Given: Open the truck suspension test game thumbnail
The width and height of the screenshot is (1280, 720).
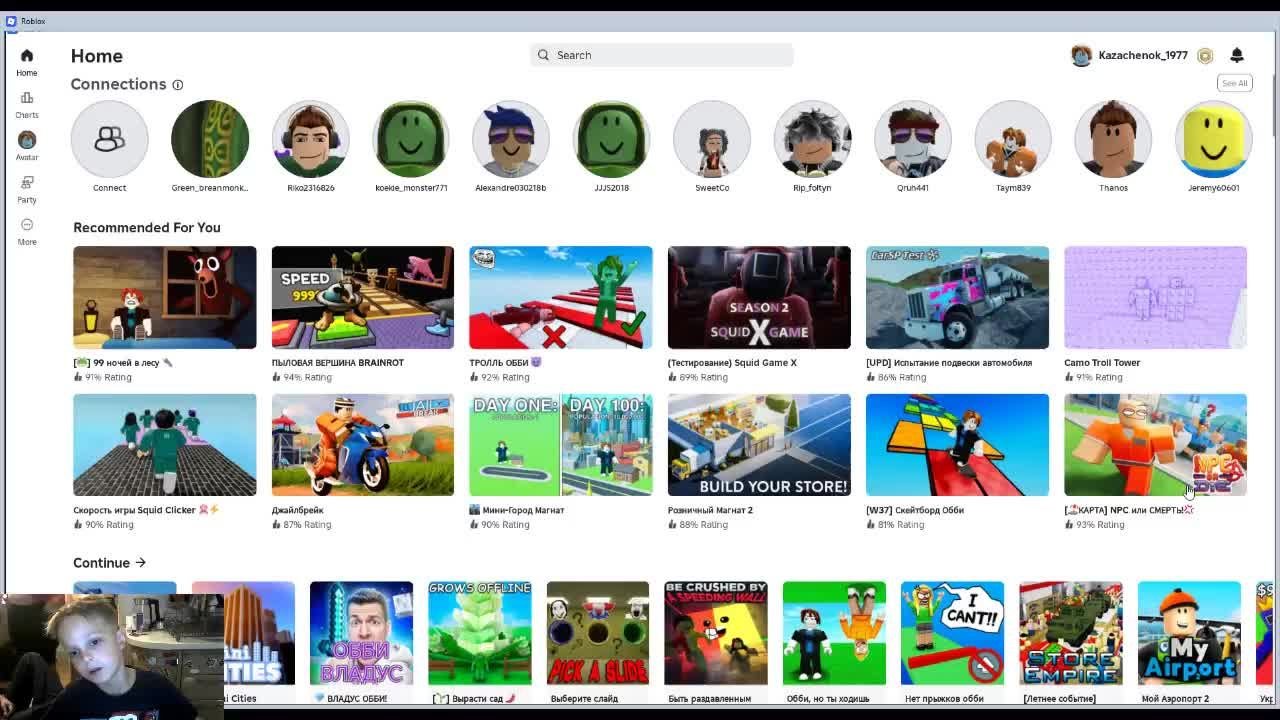Looking at the screenshot, I should point(957,297).
